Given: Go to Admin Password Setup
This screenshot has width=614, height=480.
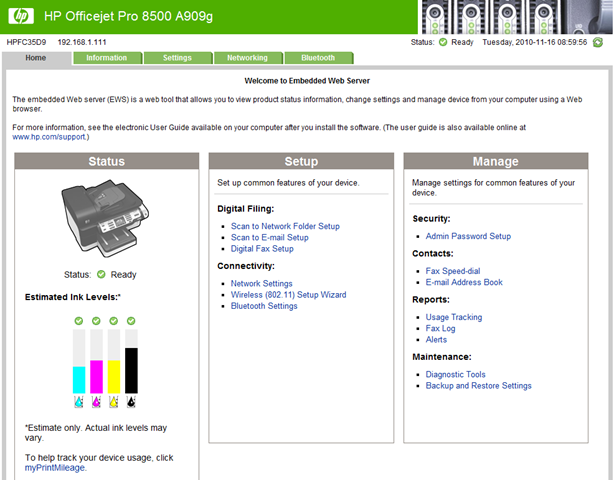Looking at the screenshot, I should pos(468,236).
